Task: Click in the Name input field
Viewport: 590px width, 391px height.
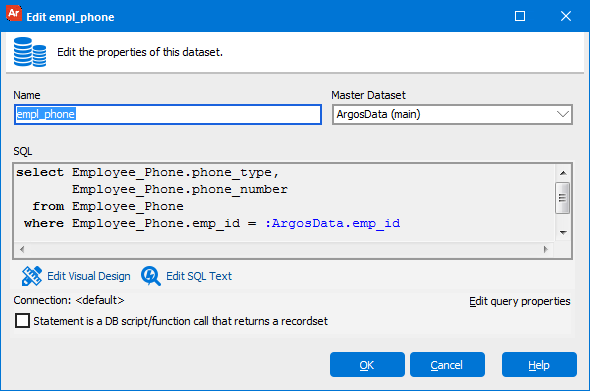Action: point(168,114)
